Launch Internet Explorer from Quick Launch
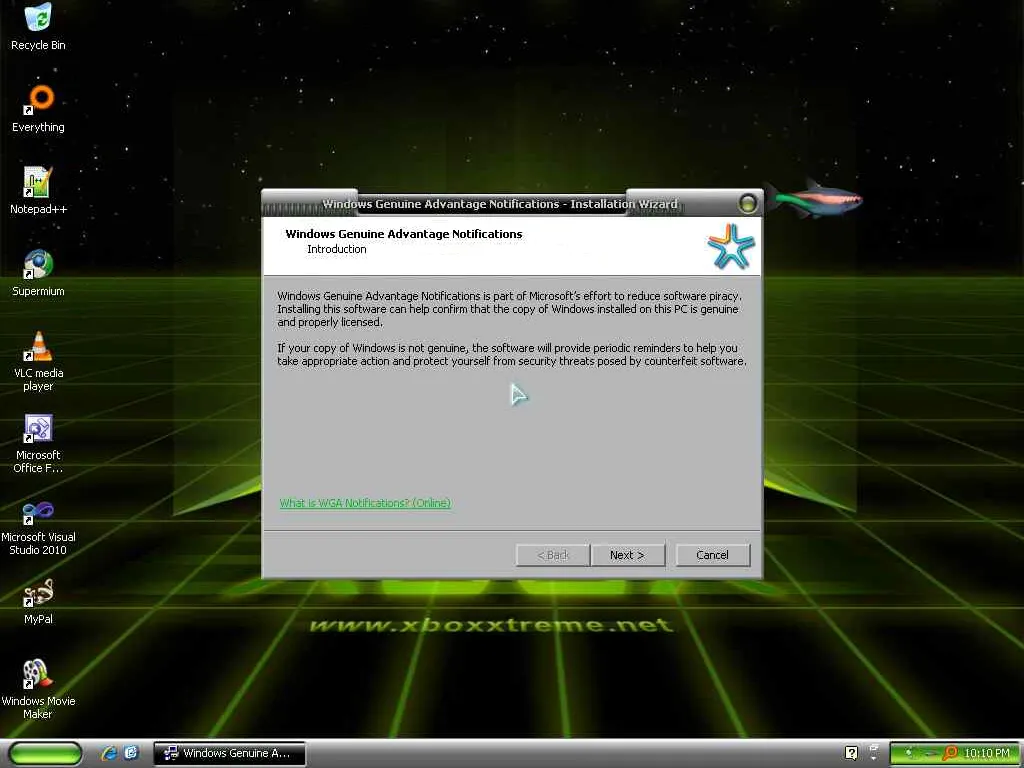Viewport: 1024px width, 768px height. (108, 753)
